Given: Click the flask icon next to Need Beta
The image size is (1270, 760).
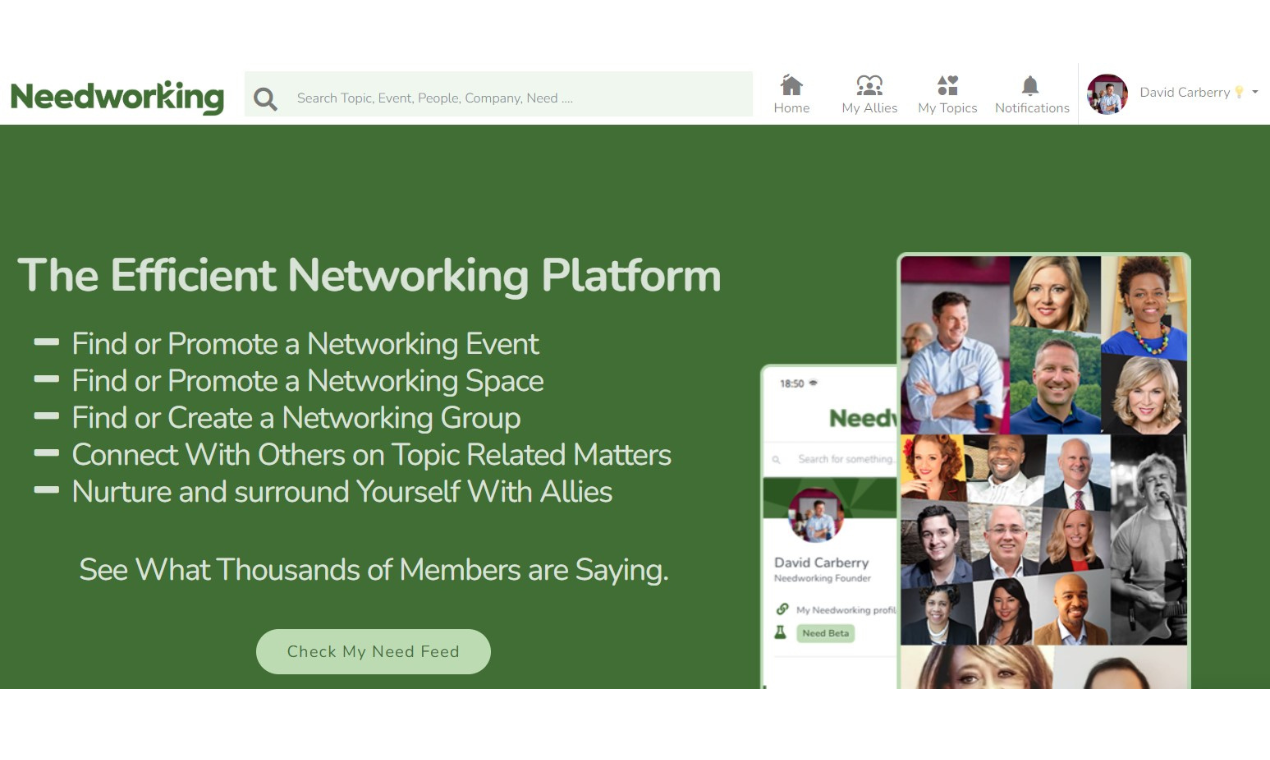Looking at the screenshot, I should point(780,632).
